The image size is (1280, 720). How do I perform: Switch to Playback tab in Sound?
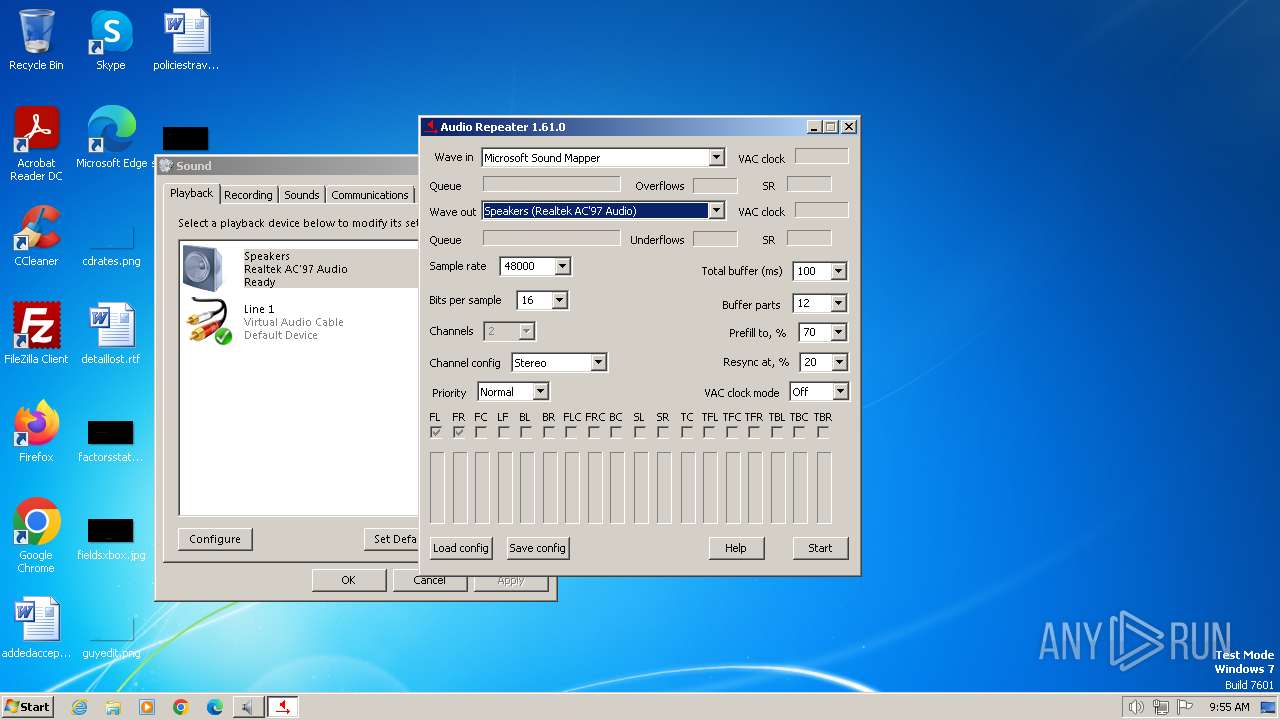point(191,194)
